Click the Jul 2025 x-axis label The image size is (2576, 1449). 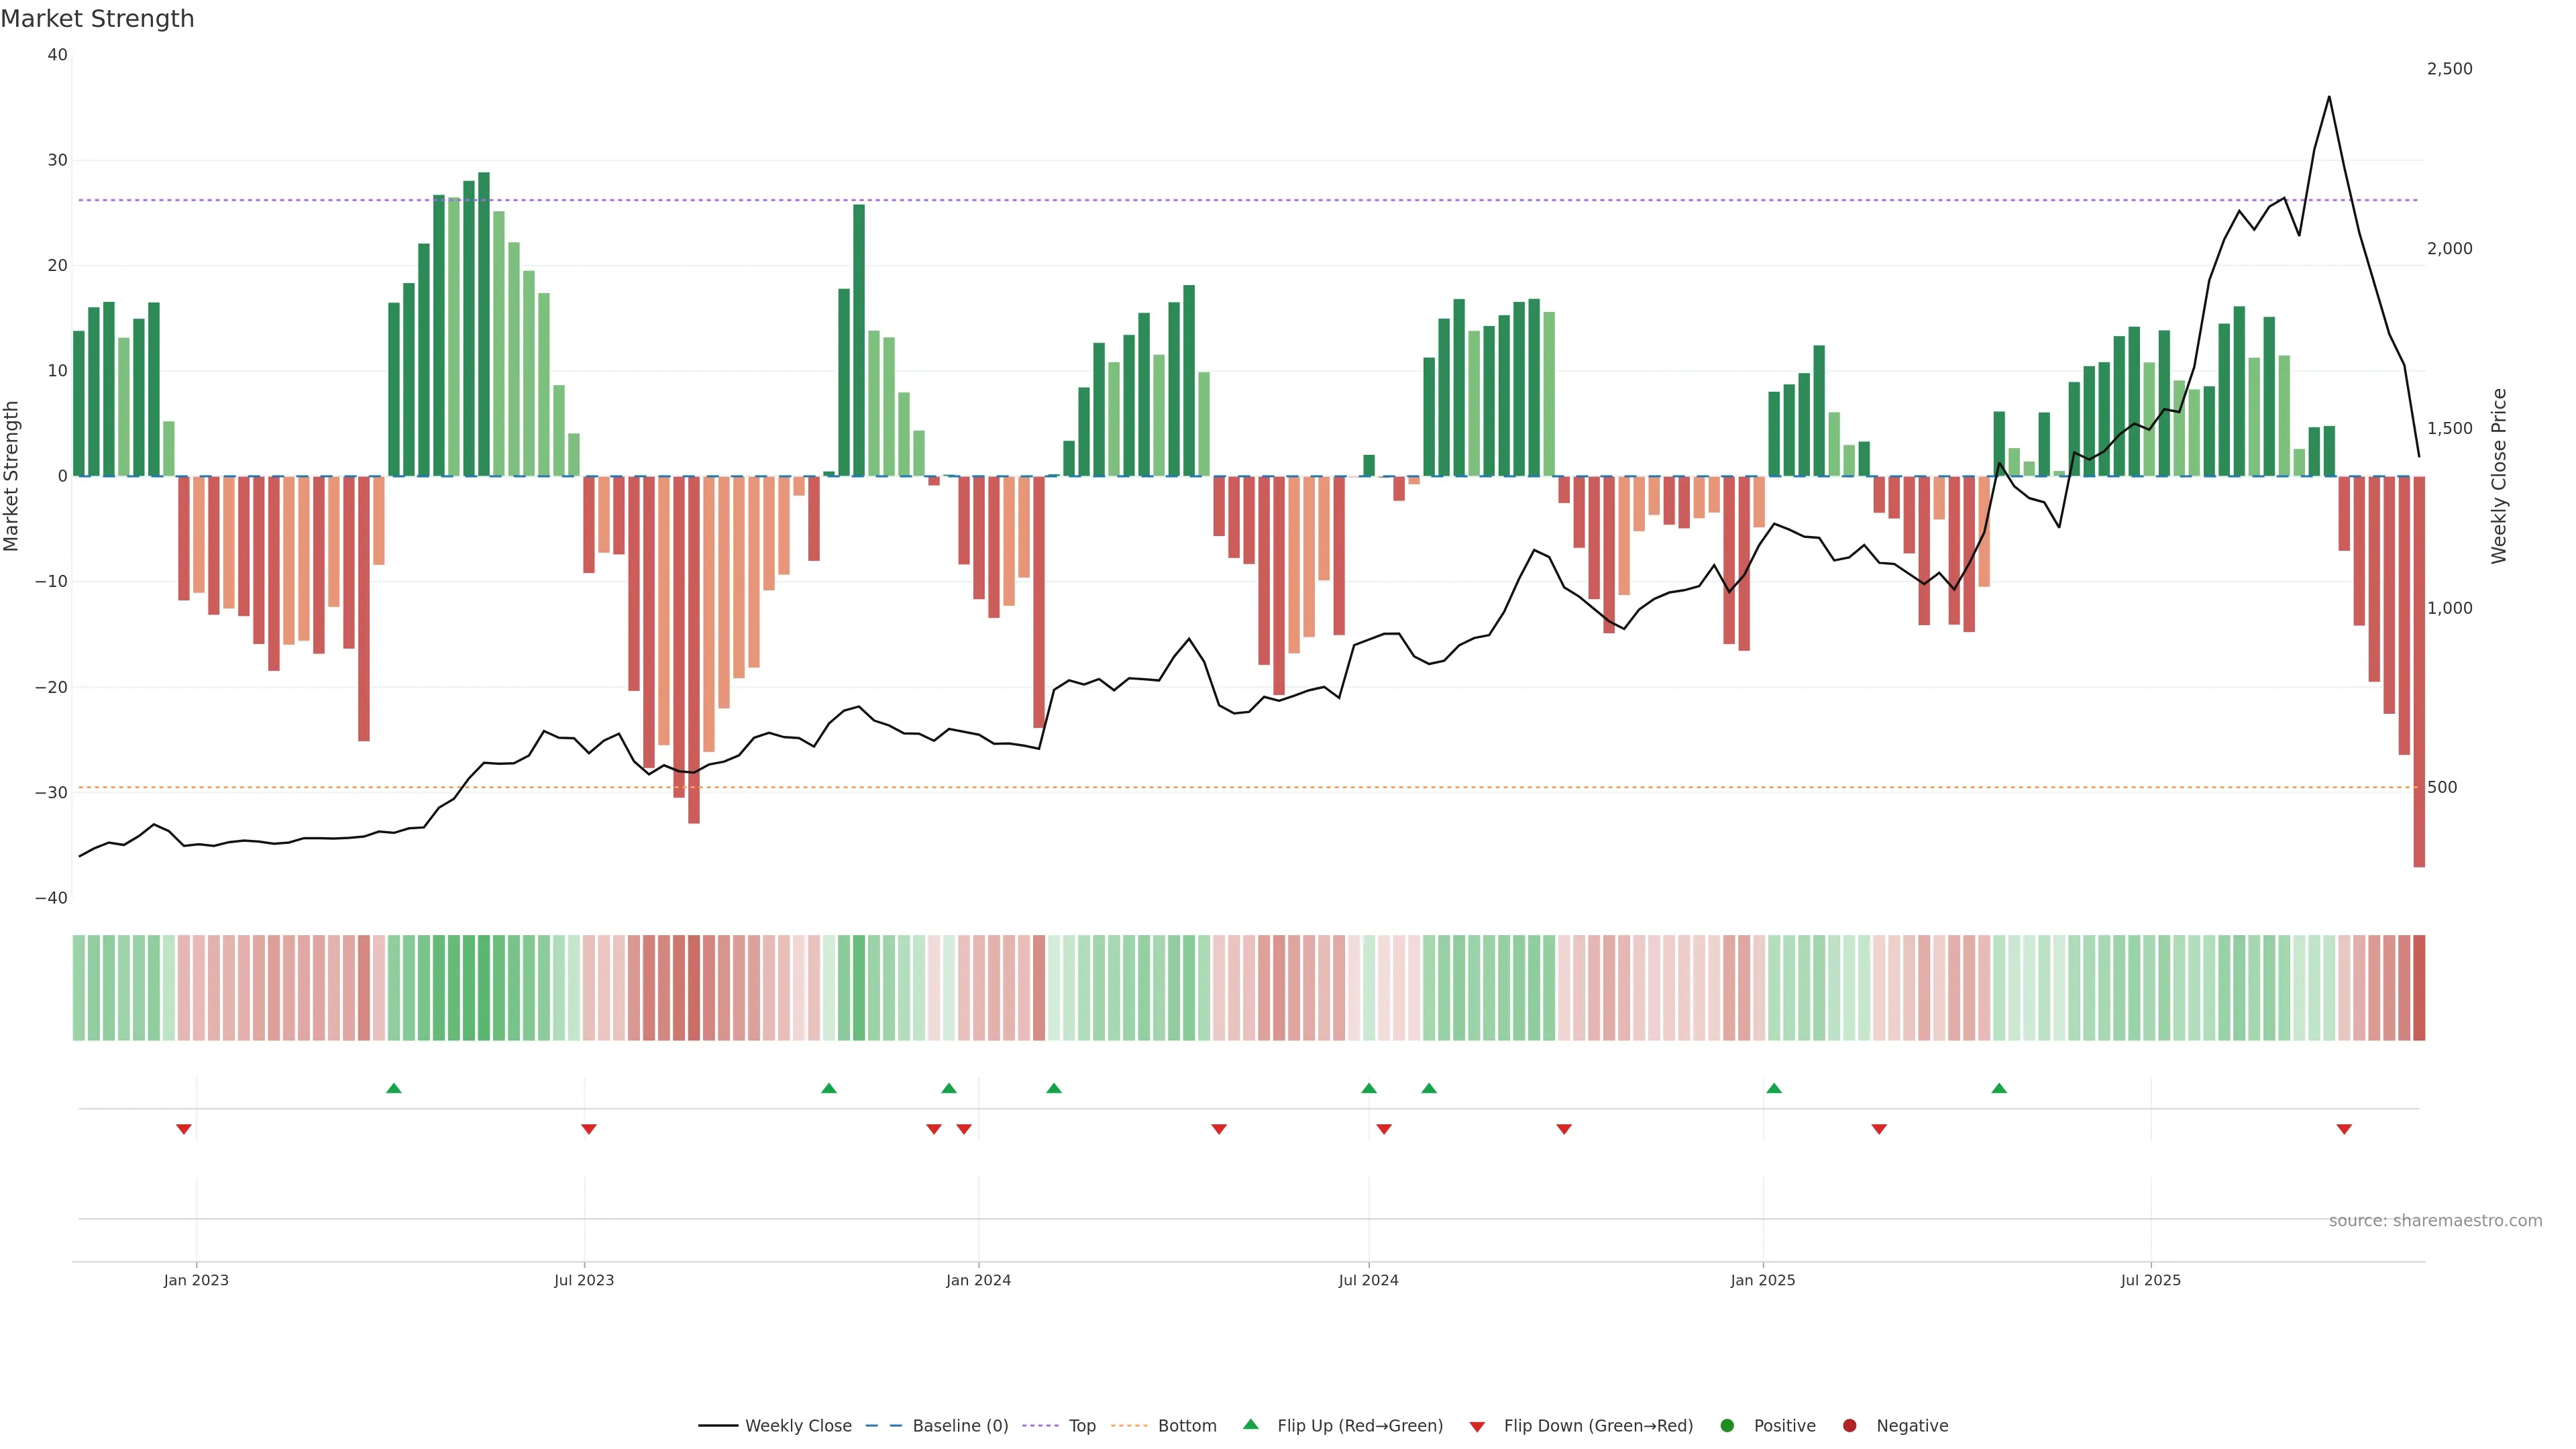[2150, 1280]
